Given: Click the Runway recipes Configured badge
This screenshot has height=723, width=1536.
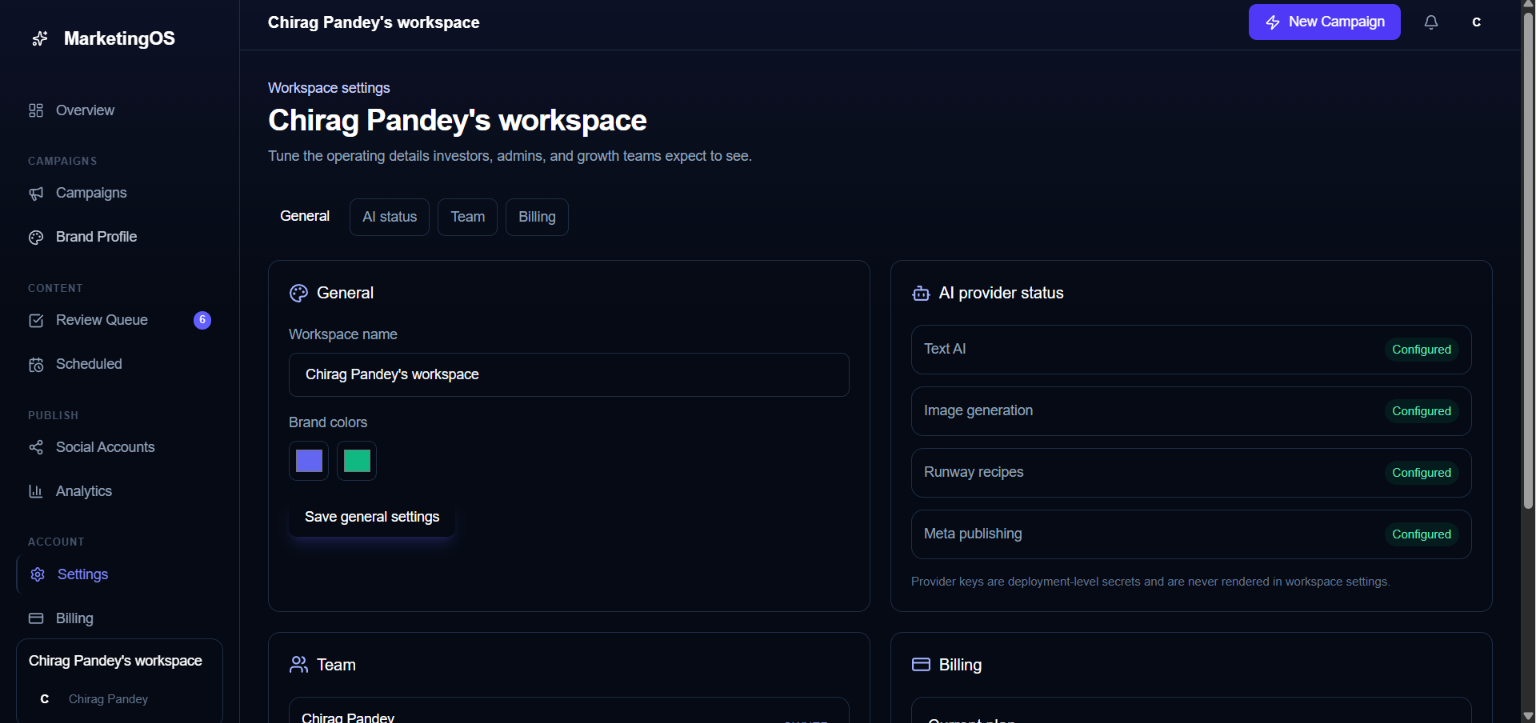Looking at the screenshot, I should 1421,473.
